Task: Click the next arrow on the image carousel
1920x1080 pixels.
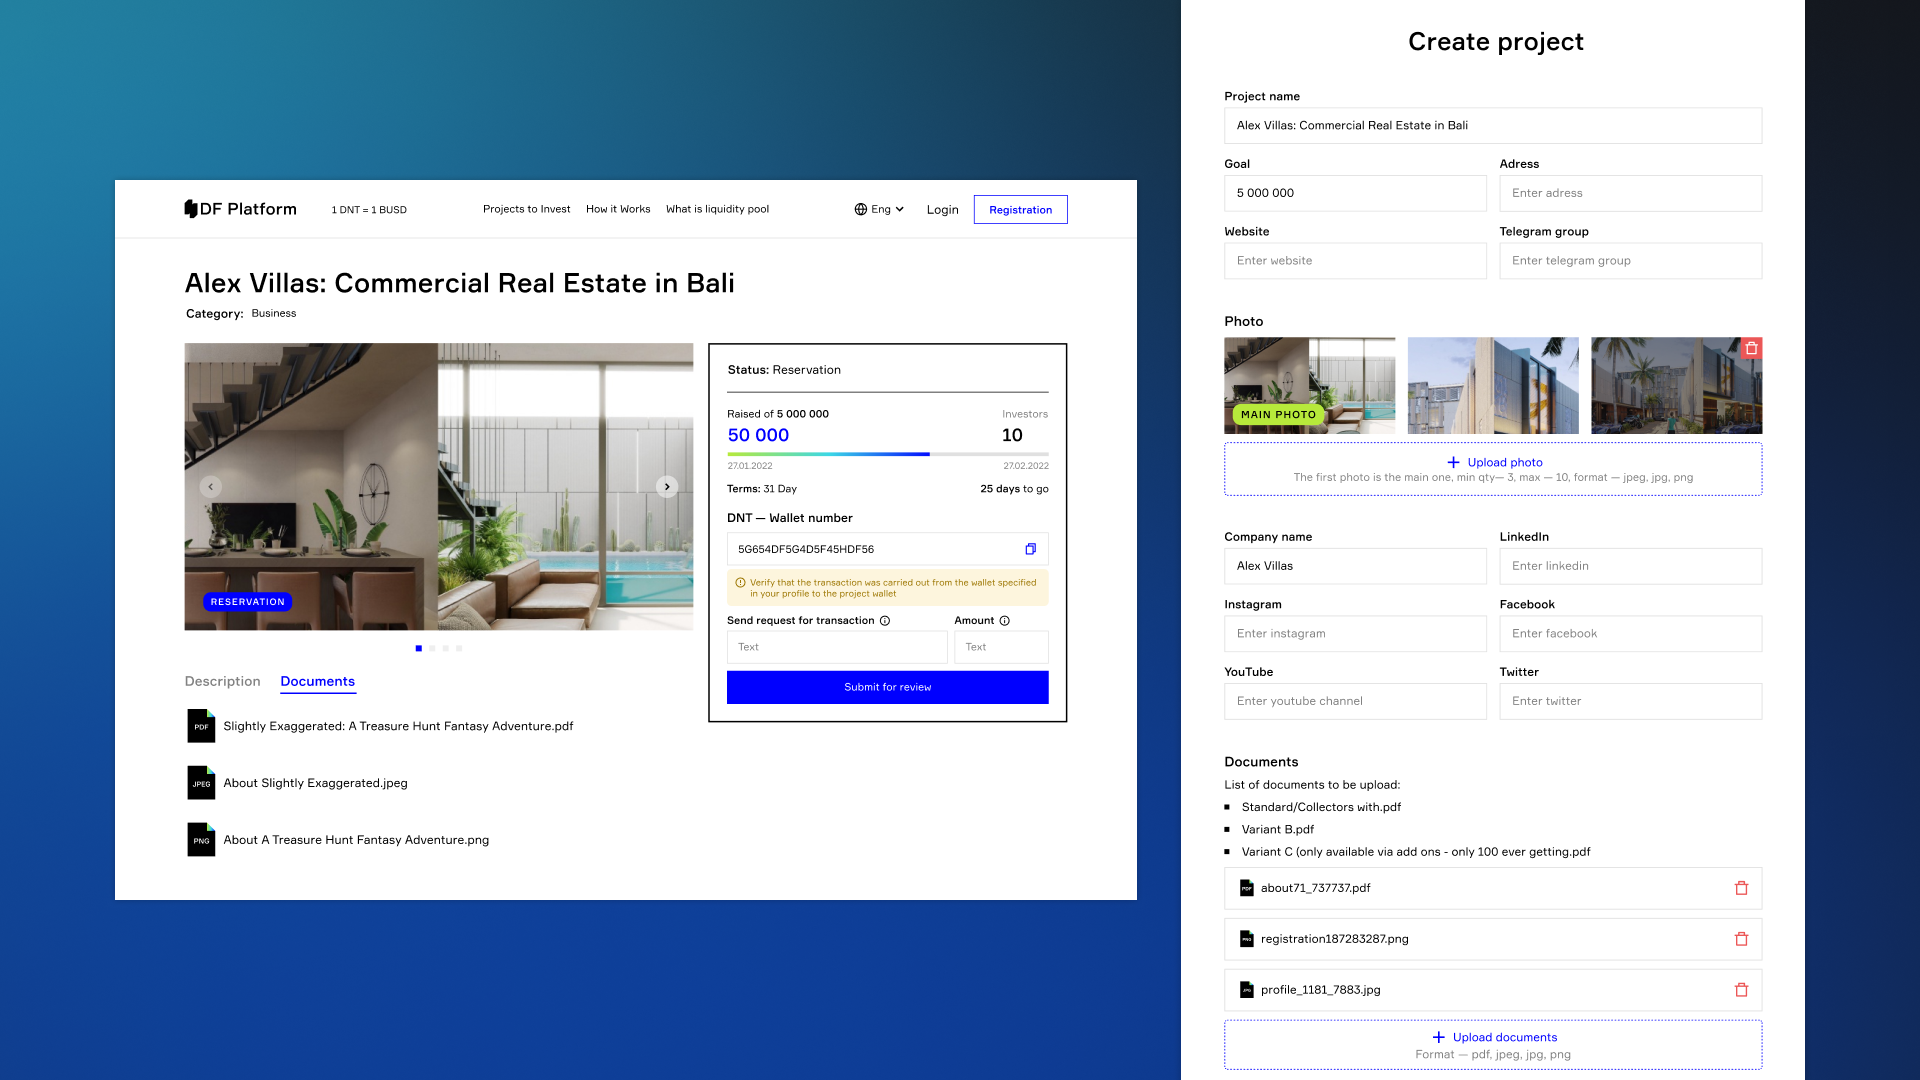Action: 666,487
